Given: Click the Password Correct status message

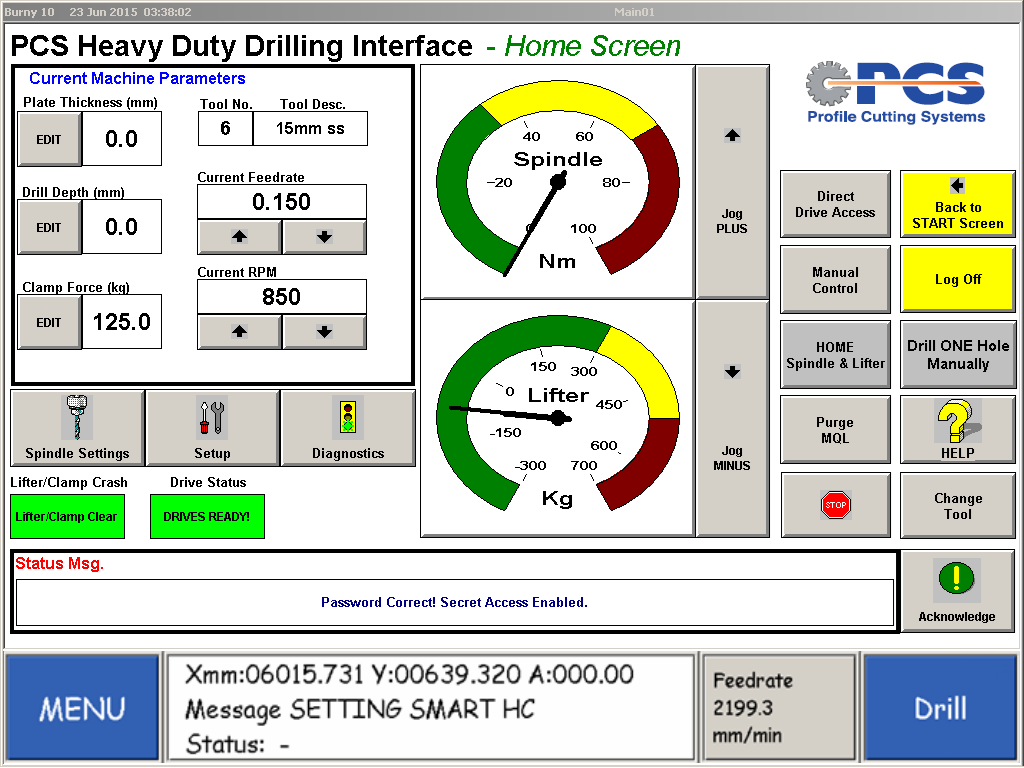Looking at the screenshot, I should [455, 602].
